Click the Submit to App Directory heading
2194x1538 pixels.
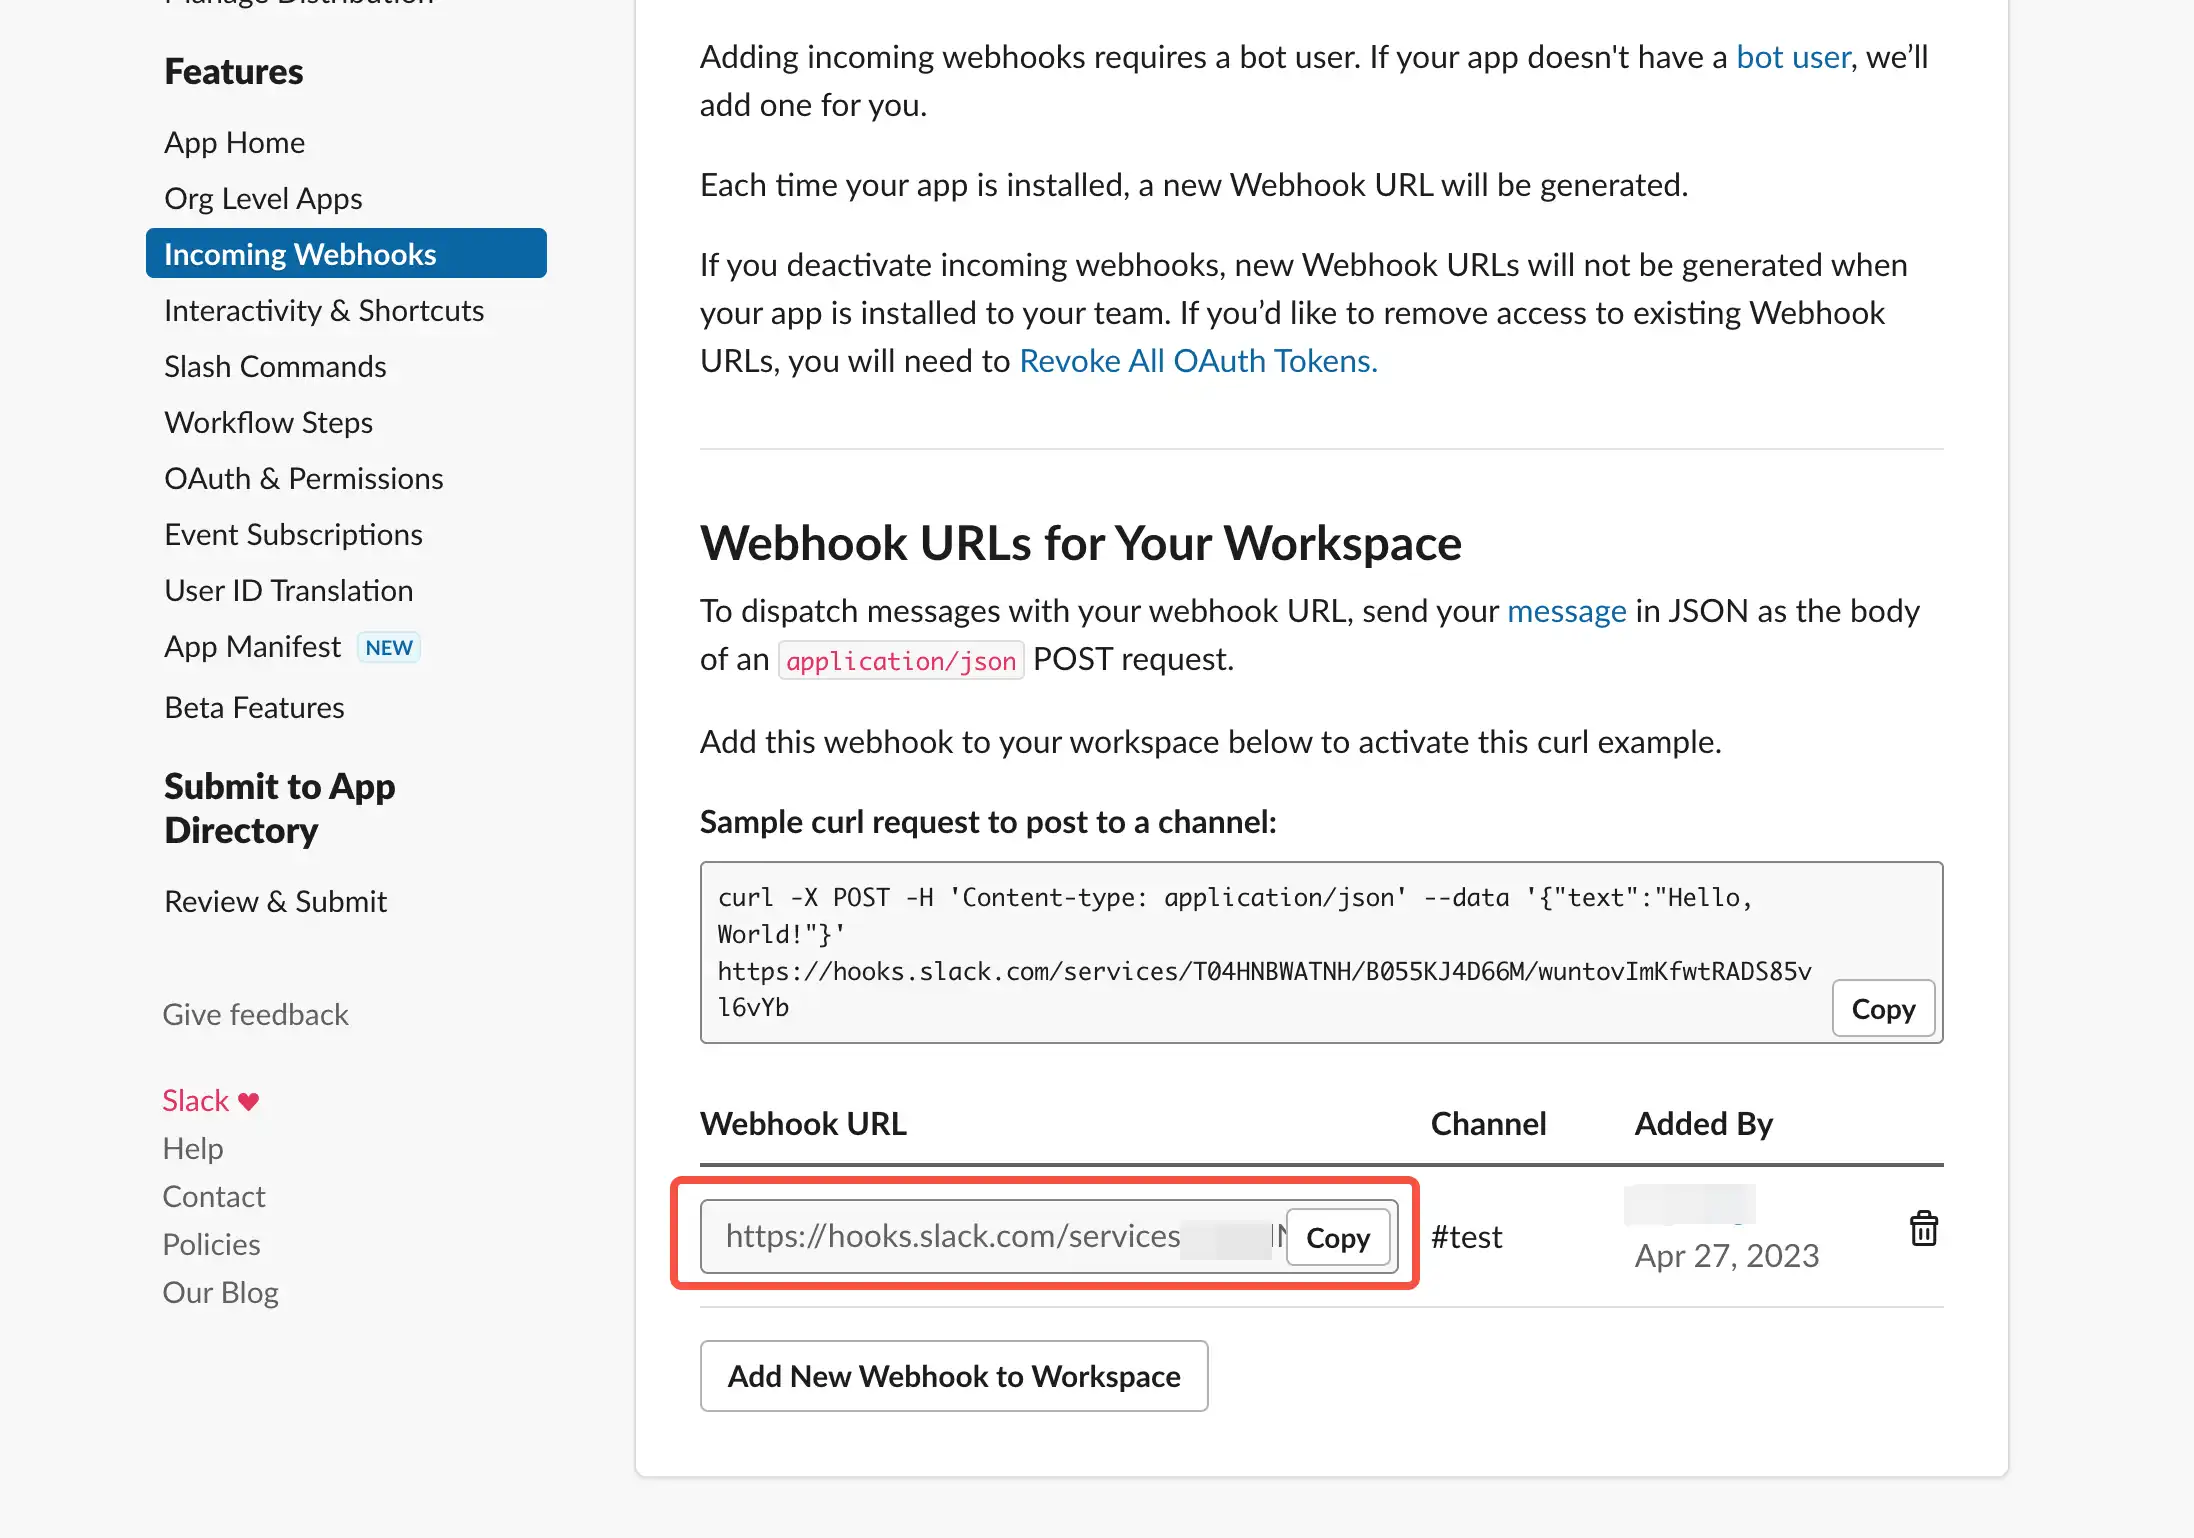coord(279,808)
